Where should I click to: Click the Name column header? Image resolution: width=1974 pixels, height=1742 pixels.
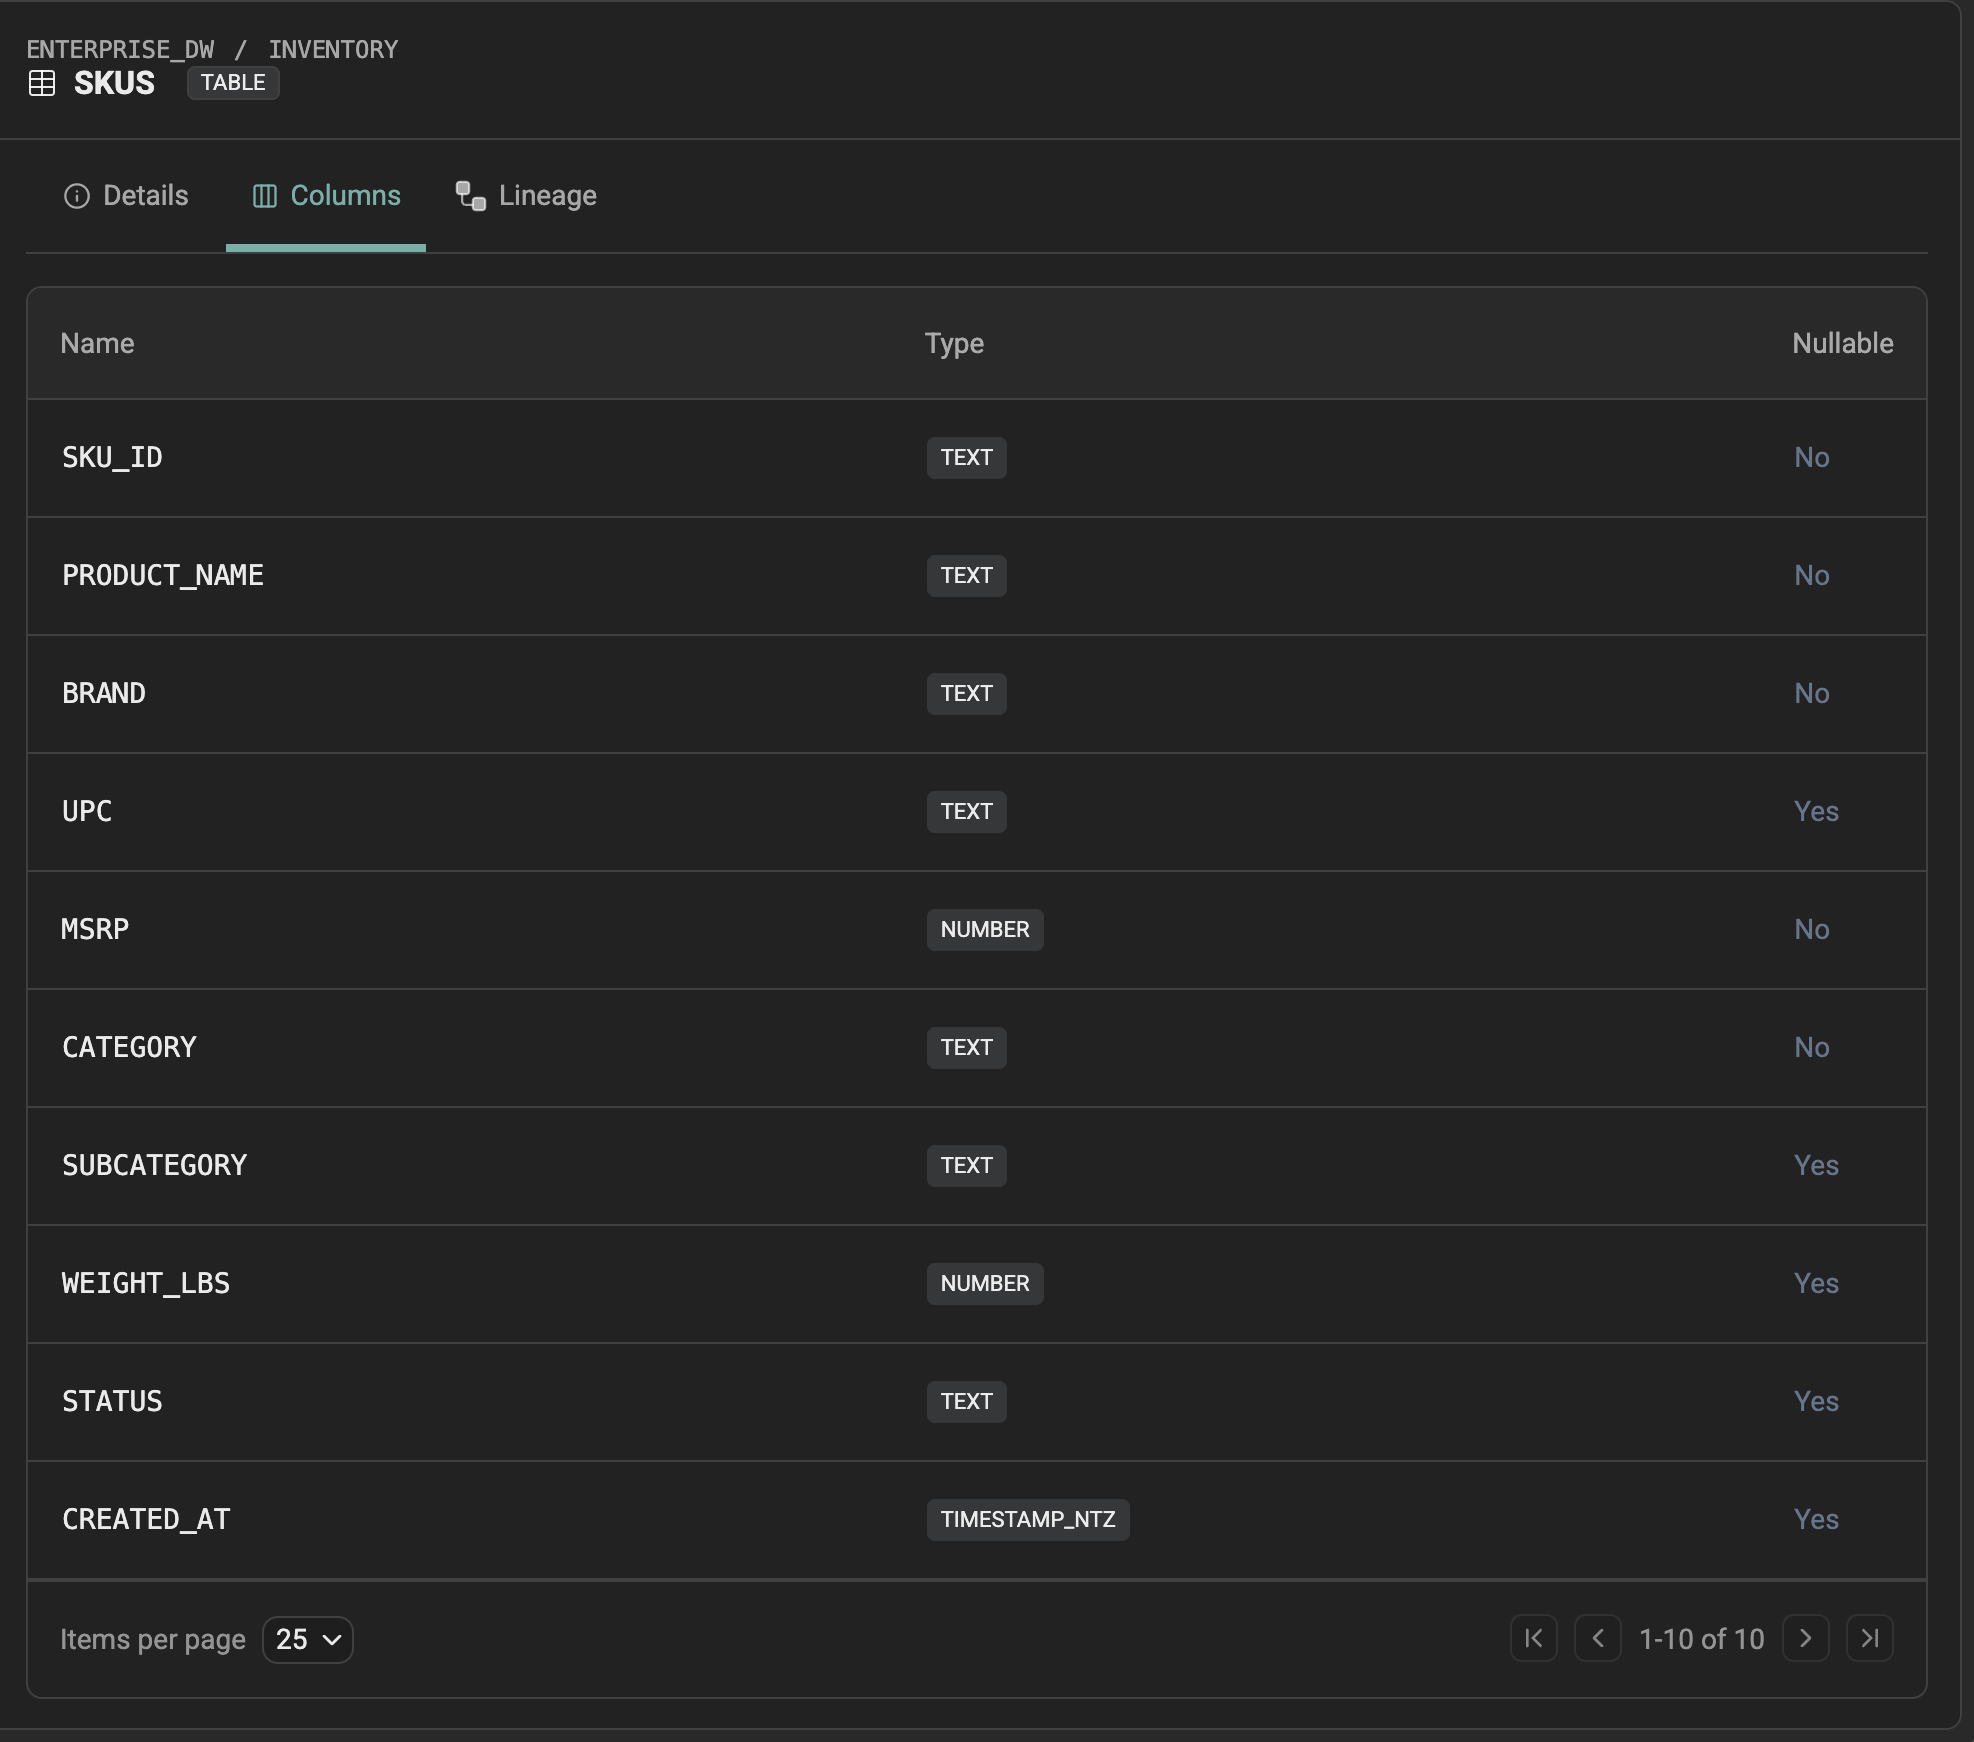tap(97, 343)
